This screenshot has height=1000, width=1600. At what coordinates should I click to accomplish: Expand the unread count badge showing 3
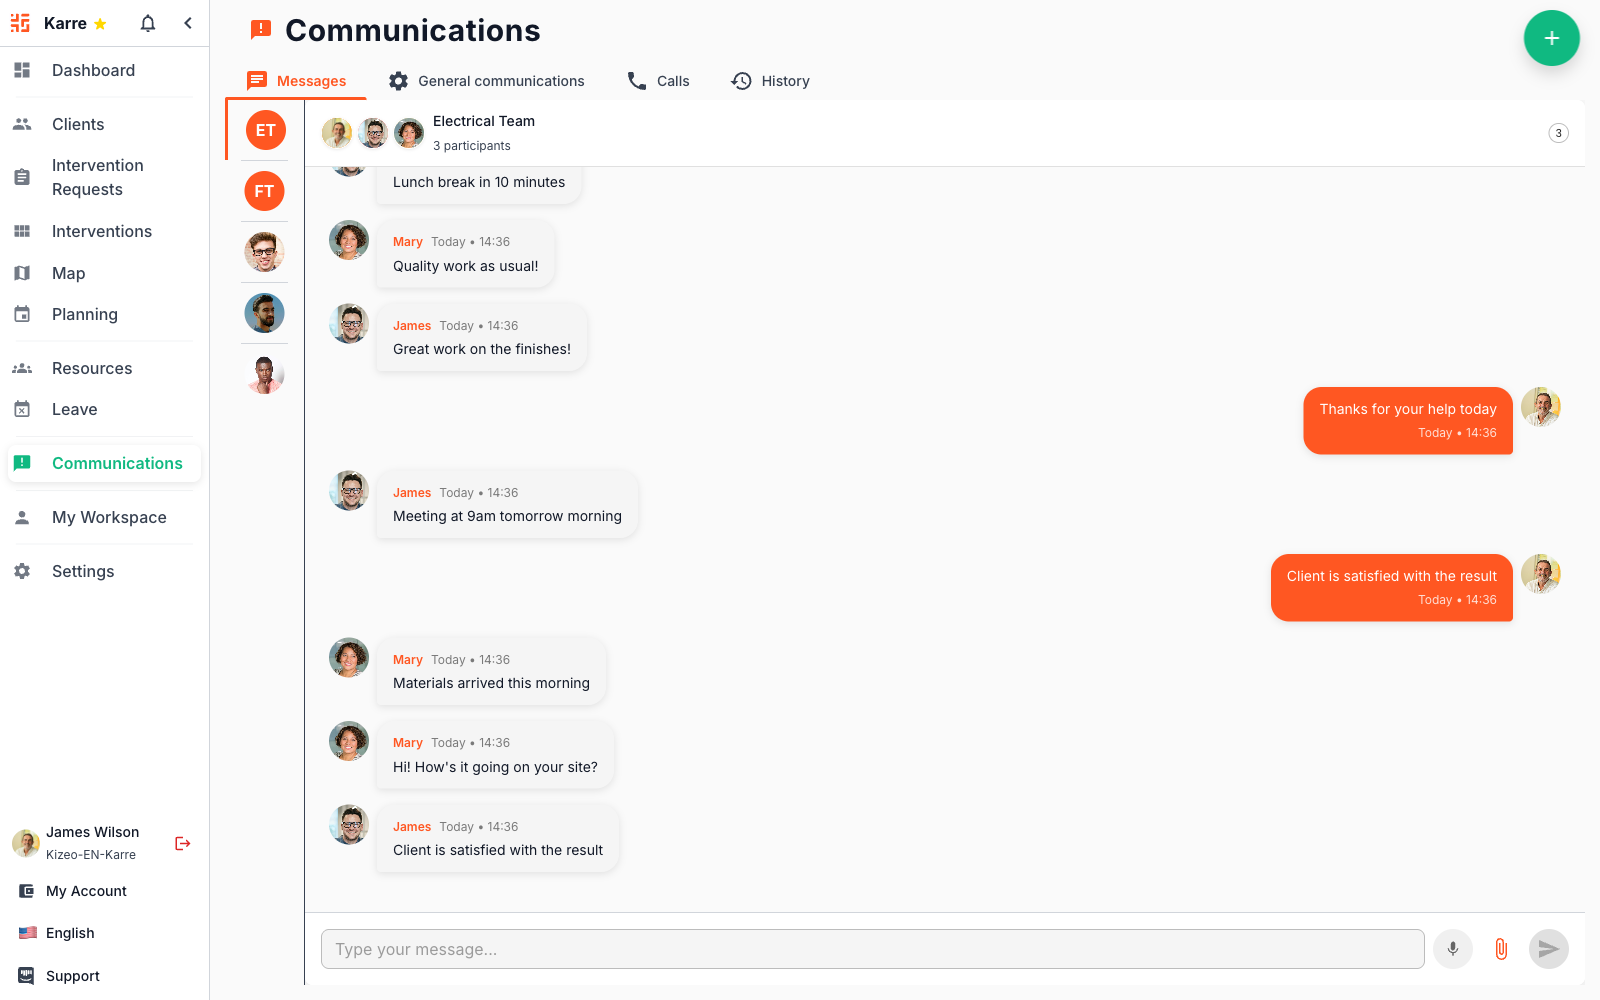[1557, 132]
